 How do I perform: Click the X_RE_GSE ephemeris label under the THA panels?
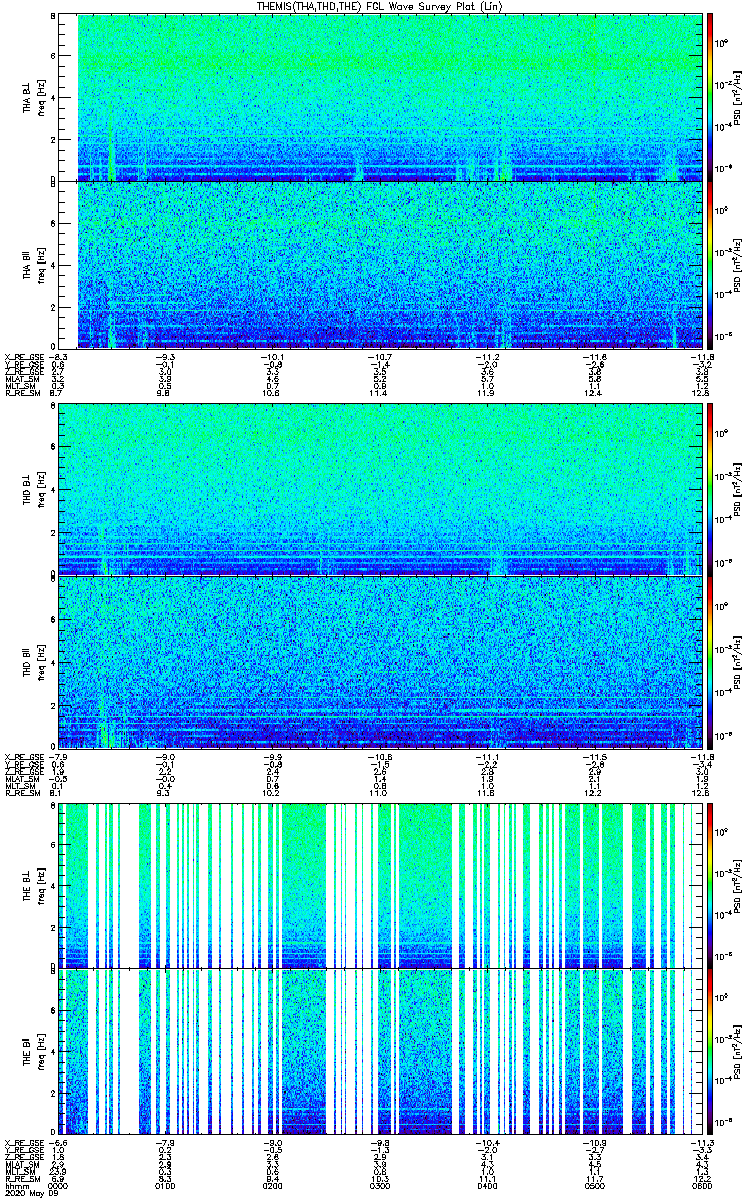pos(20,356)
